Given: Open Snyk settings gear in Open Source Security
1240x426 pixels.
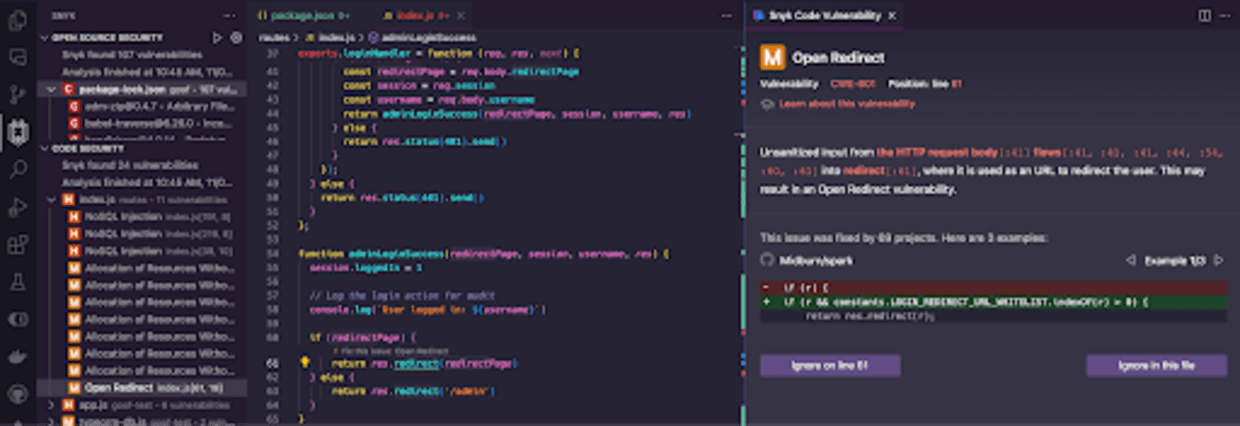Looking at the screenshot, I should (236, 37).
